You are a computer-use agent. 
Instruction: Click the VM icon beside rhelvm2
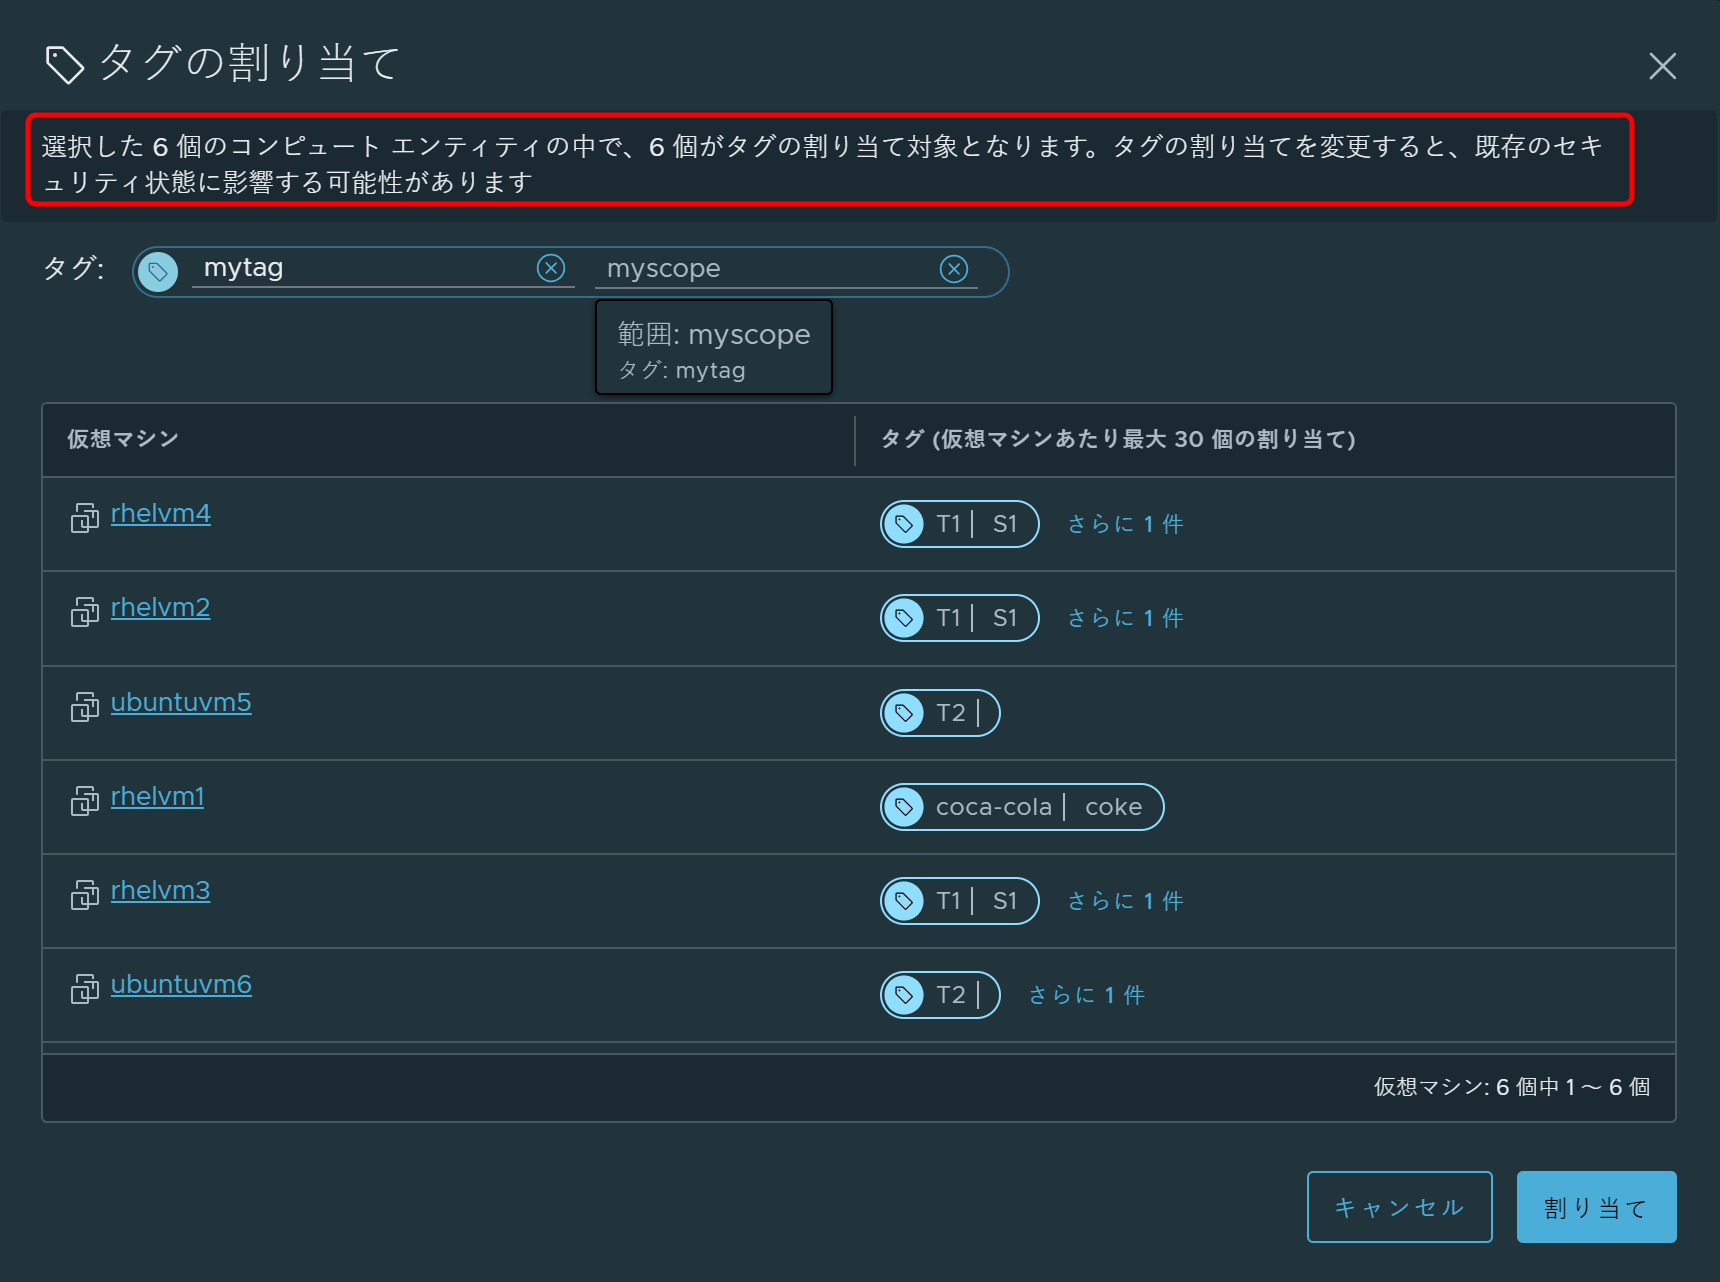click(x=85, y=612)
